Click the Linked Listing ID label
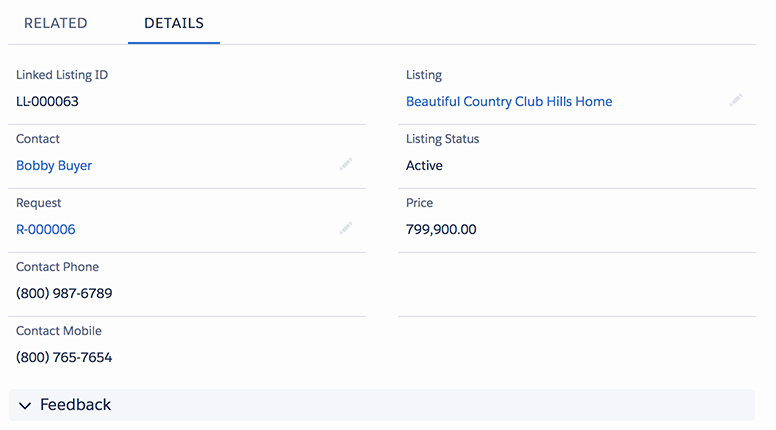Viewport: 776px width, 430px height. click(x=62, y=75)
